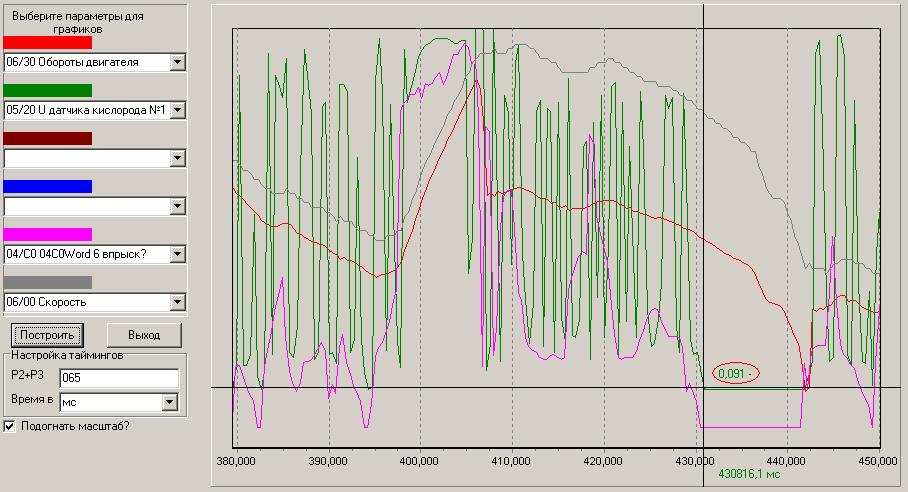Viewport: 908px width, 492px height.
Task: Click the 410,000 x-axis label
Action: [x=511, y=461]
